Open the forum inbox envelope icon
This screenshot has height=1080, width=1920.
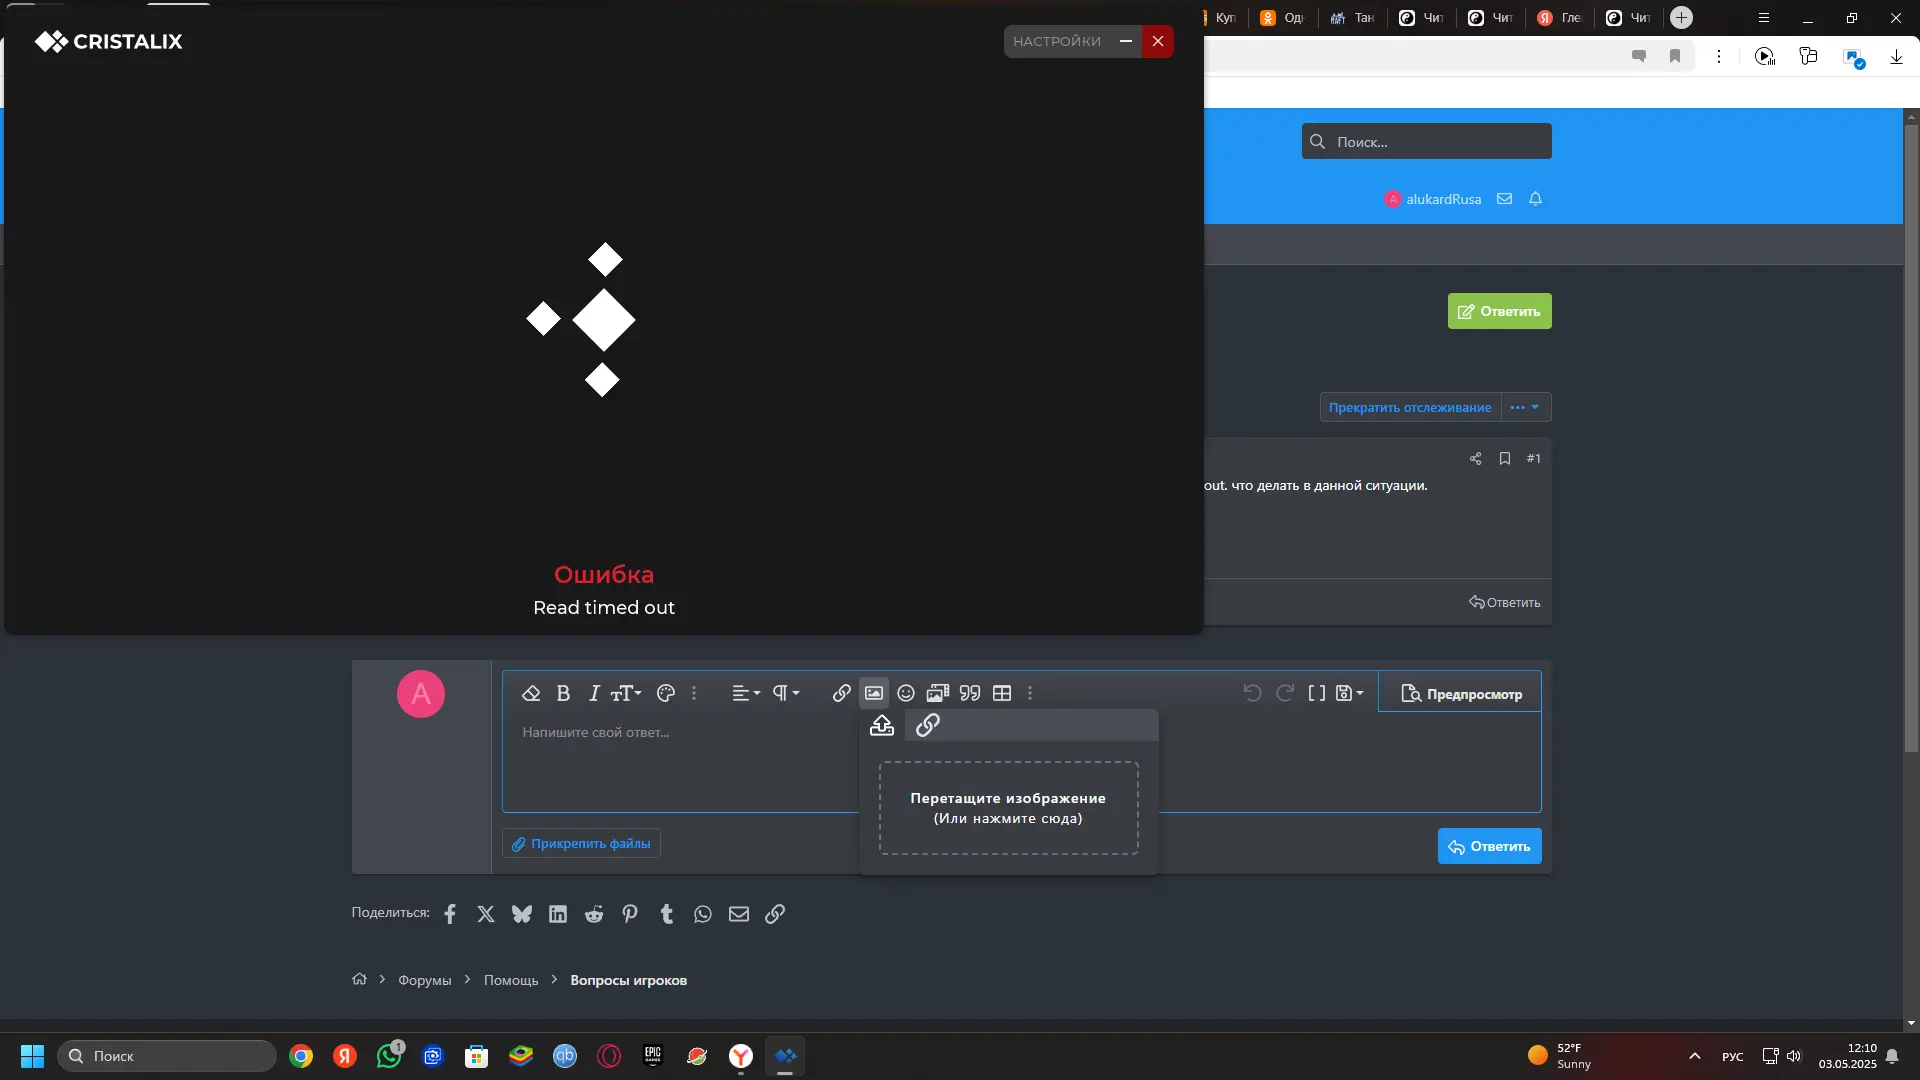coord(1504,199)
